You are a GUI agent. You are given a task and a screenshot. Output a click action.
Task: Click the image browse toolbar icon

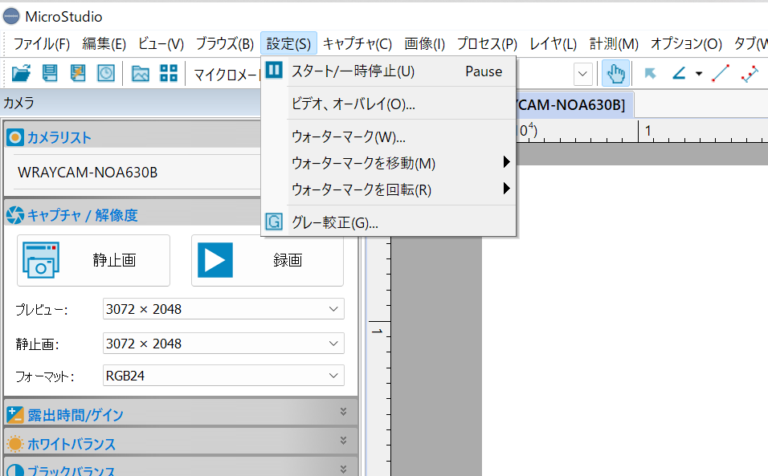(x=141, y=73)
